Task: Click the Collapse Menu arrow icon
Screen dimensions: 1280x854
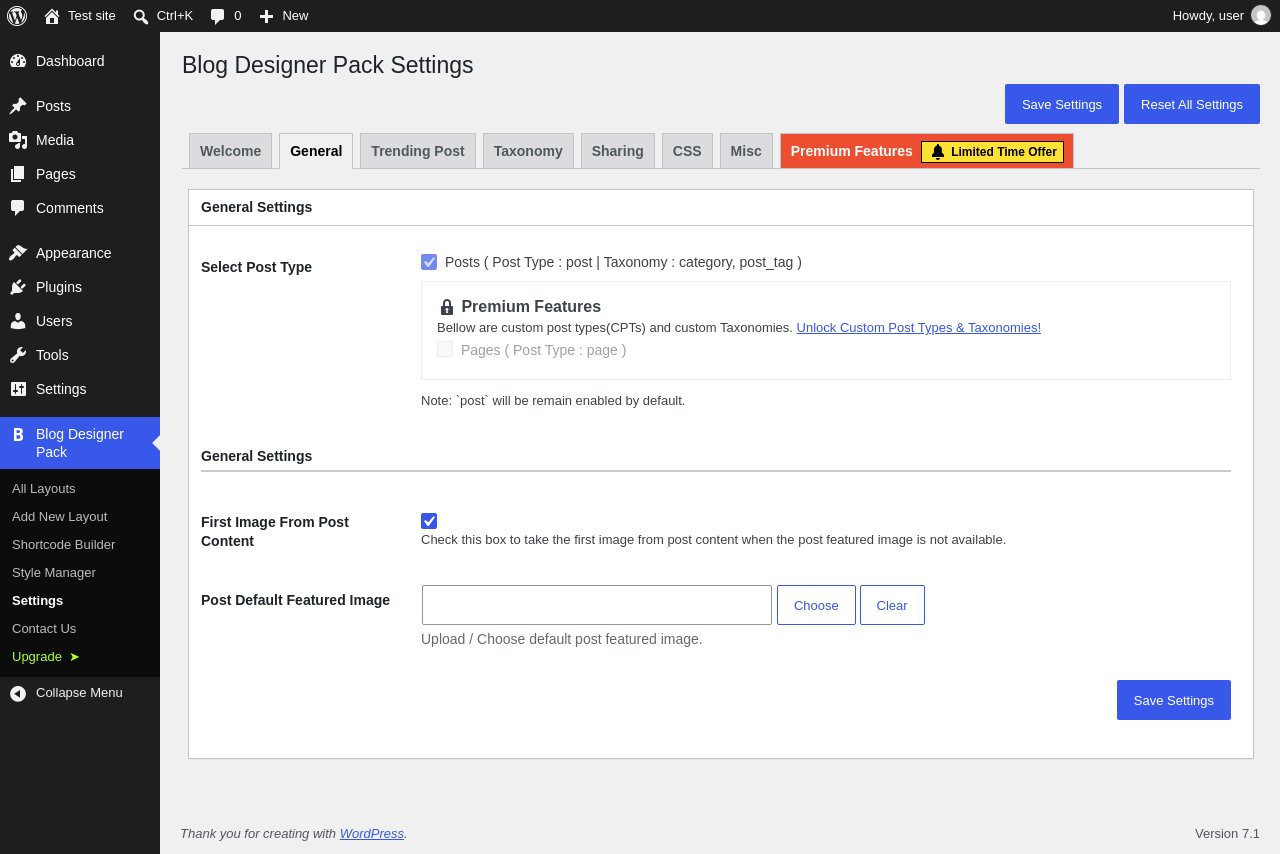Action: 18,693
